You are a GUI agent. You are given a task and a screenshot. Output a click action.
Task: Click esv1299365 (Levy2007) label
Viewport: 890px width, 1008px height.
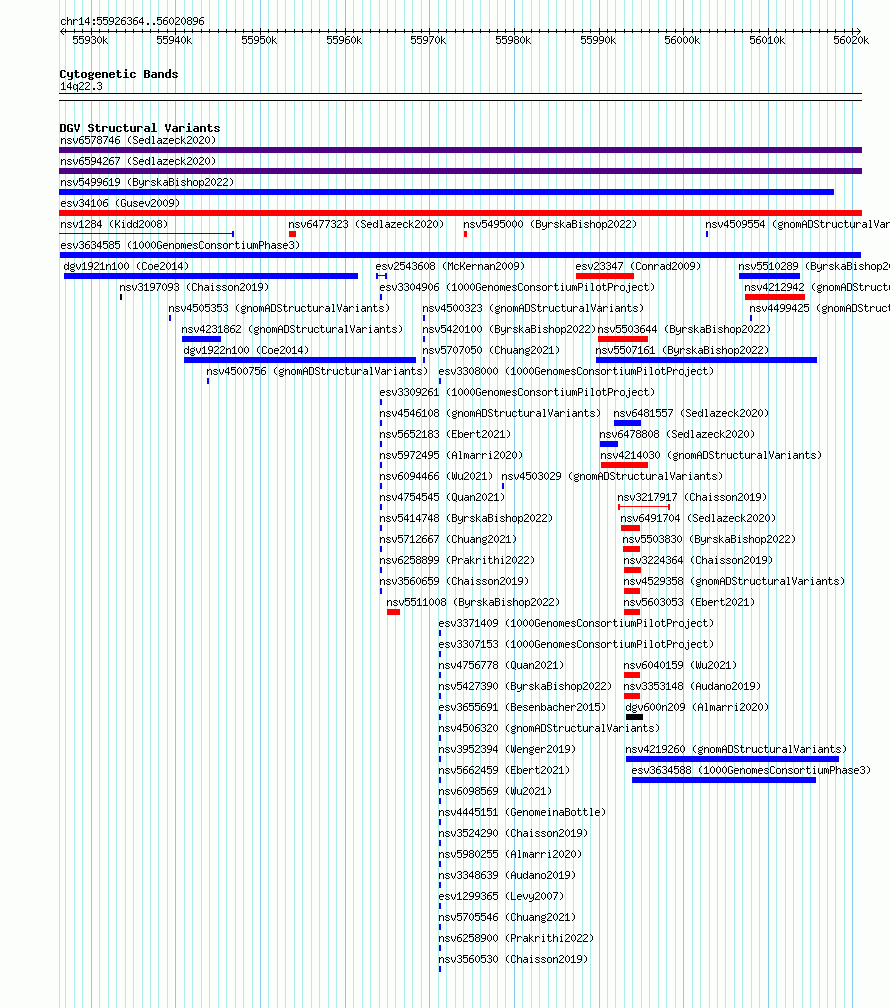(501, 896)
